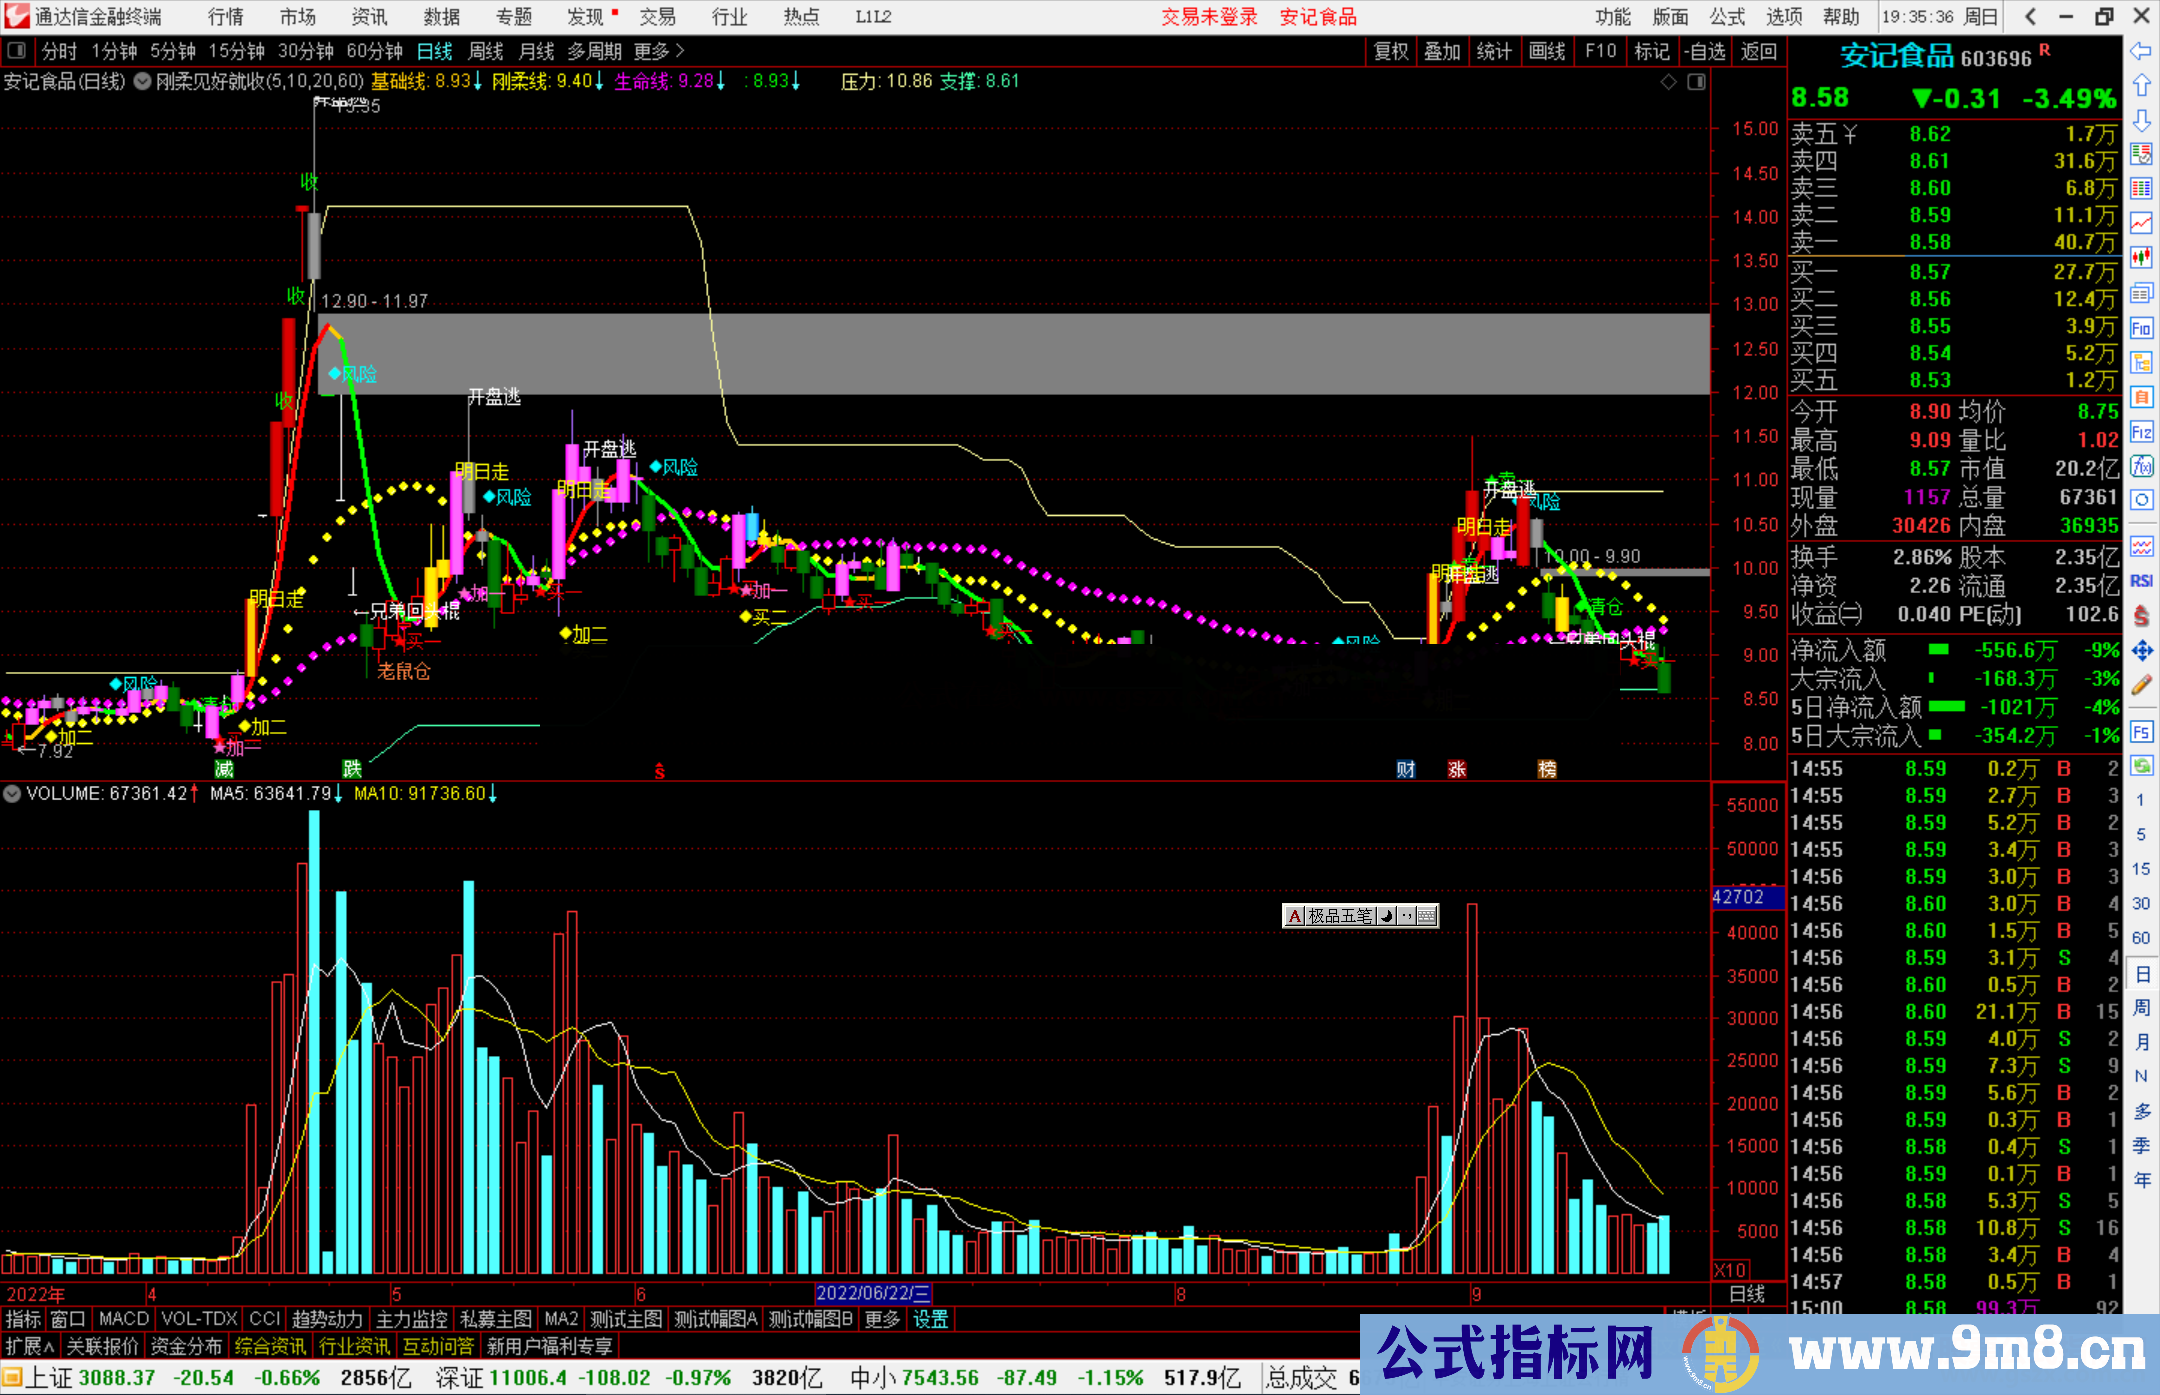This screenshot has height=1395, width=2160.
Task: Click the green refresh sidebar icon
Action: click(2141, 766)
